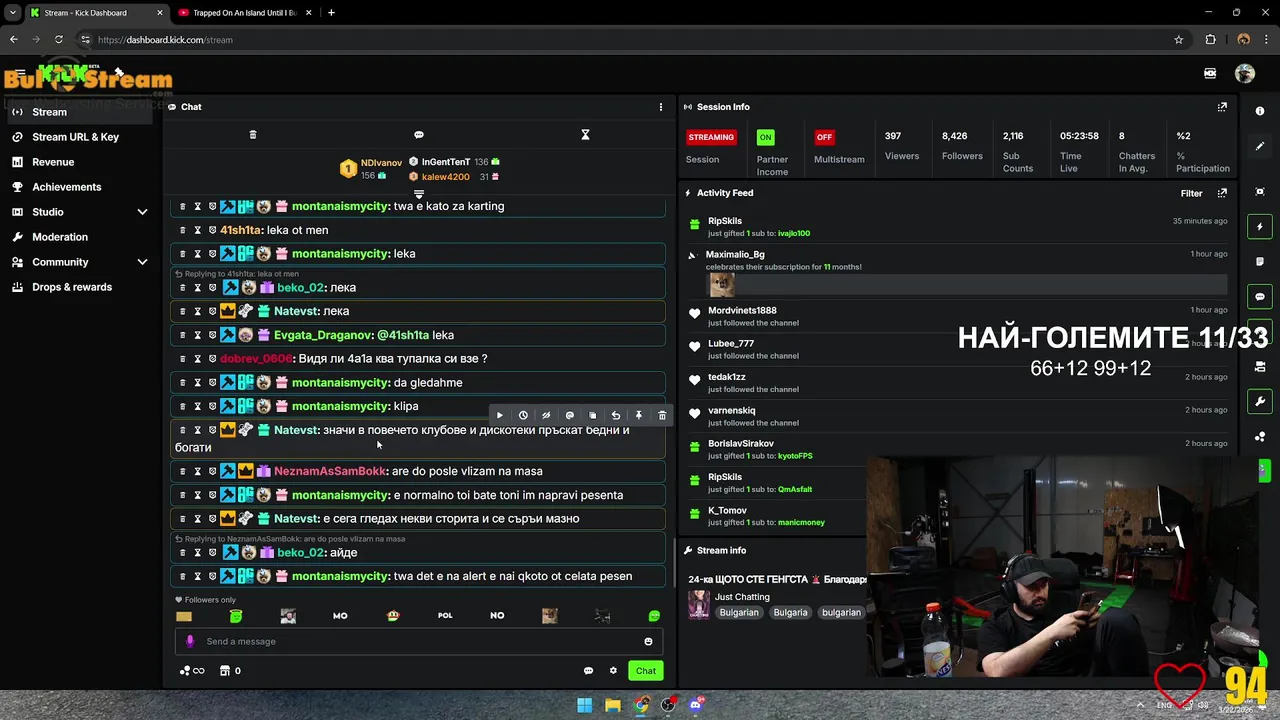Toggle the lightning bolt activity panel icon
This screenshot has width=1280, height=720.
1260,227
